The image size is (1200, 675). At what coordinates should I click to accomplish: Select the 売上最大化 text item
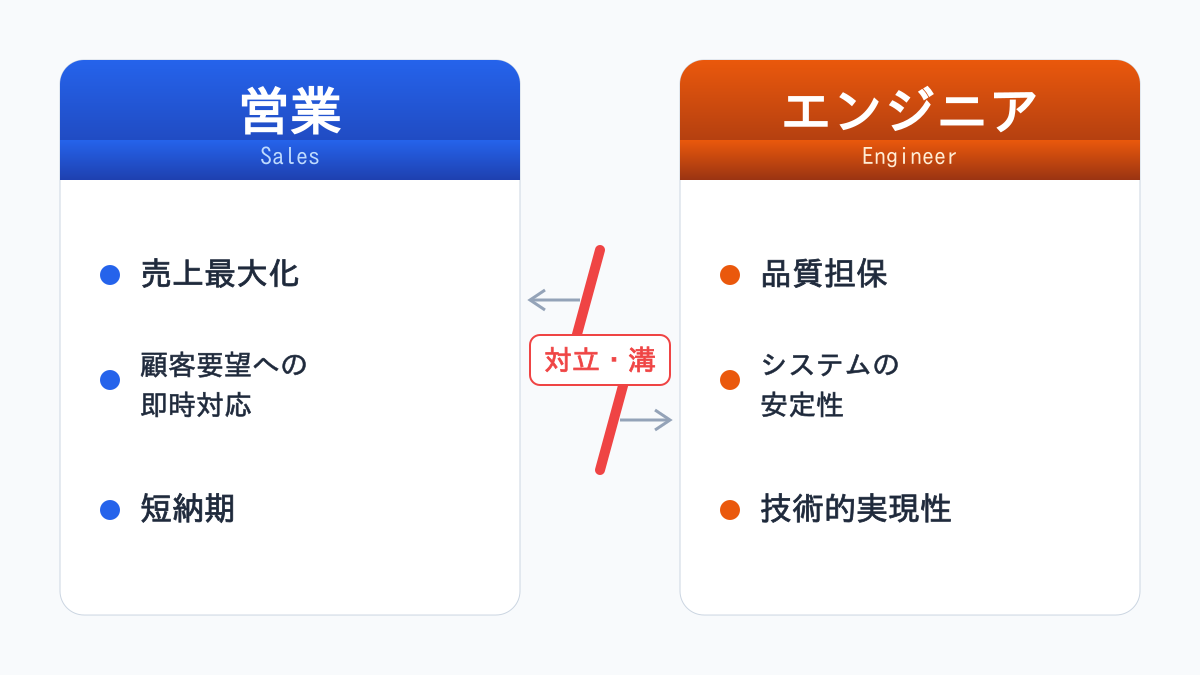pos(220,274)
